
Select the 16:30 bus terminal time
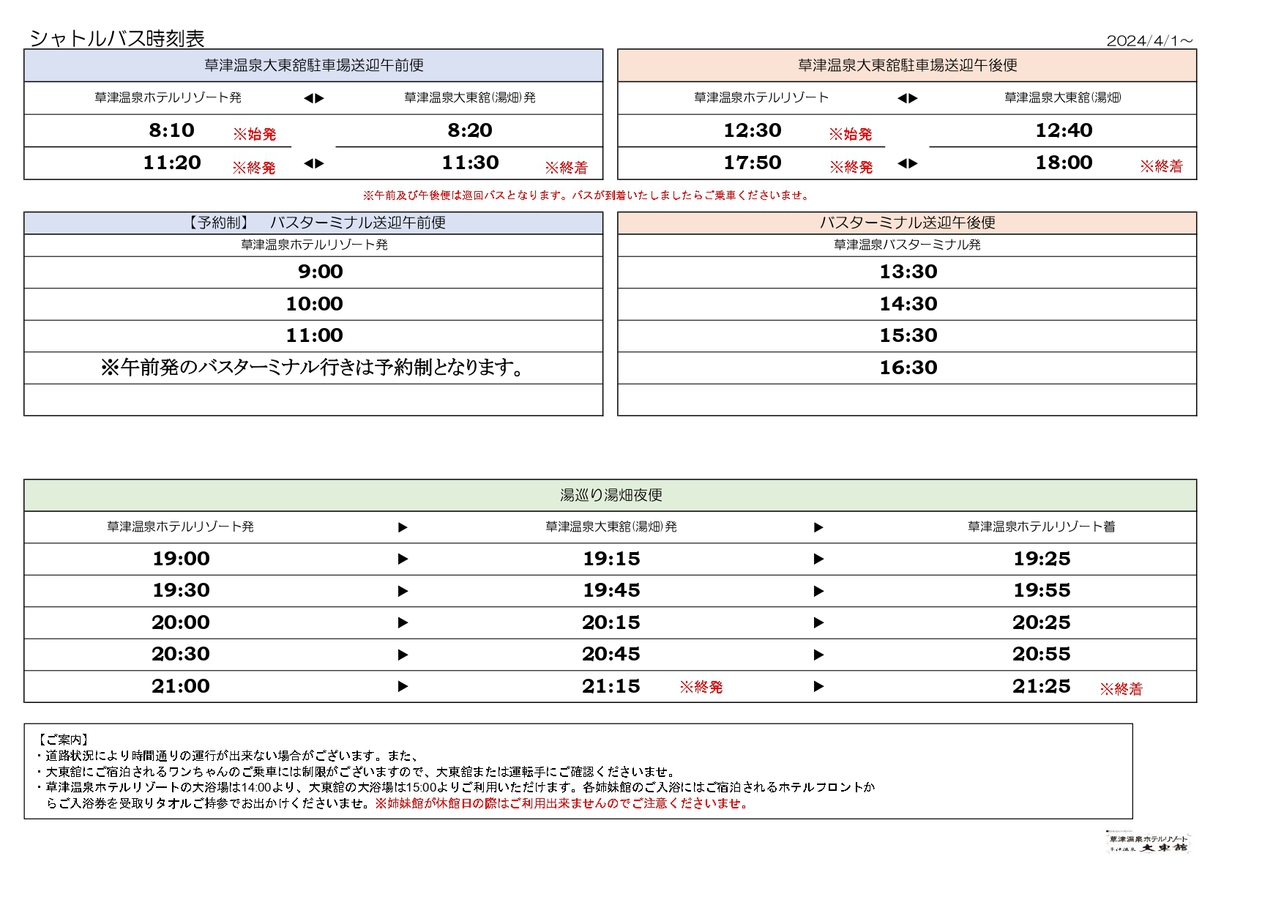pyautogui.click(x=908, y=368)
